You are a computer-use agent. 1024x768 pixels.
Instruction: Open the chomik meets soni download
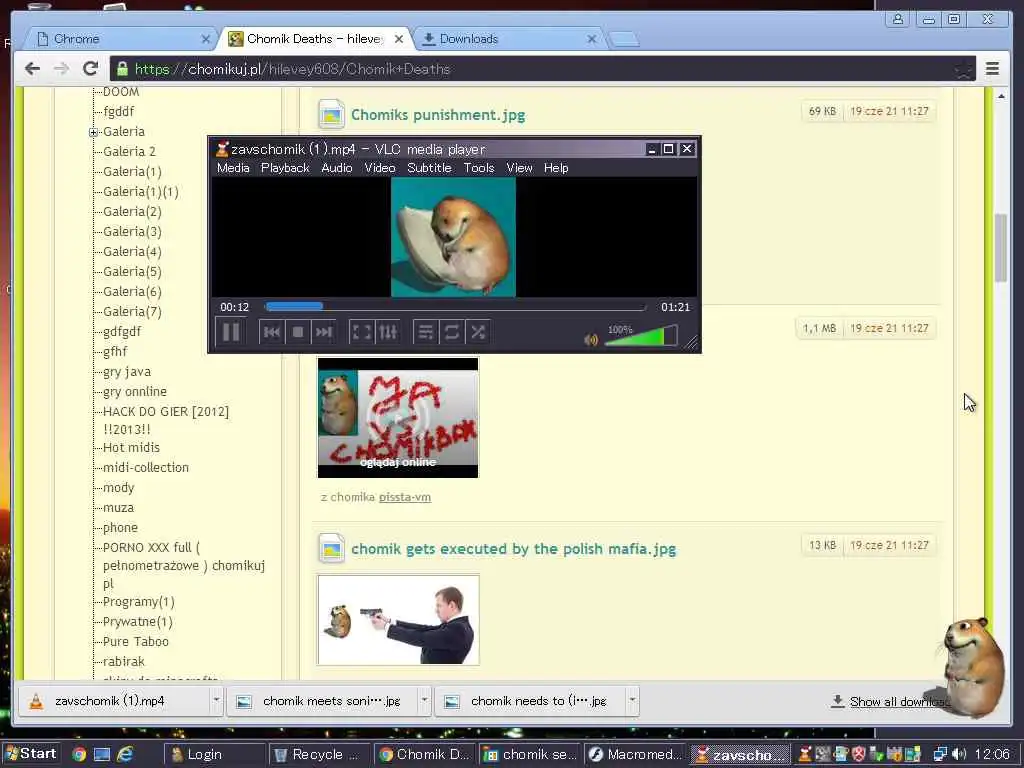point(323,701)
